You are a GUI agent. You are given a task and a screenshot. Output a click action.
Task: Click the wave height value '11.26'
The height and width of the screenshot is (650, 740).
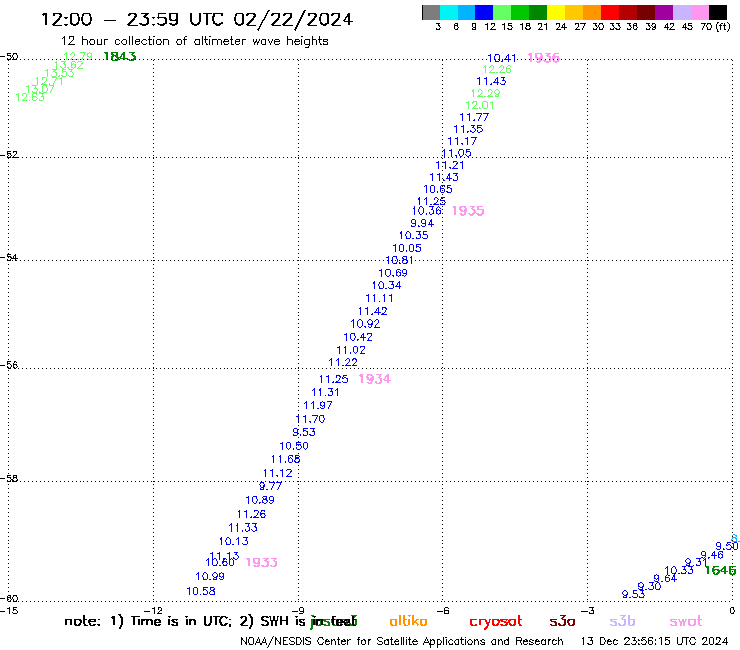(251, 515)
